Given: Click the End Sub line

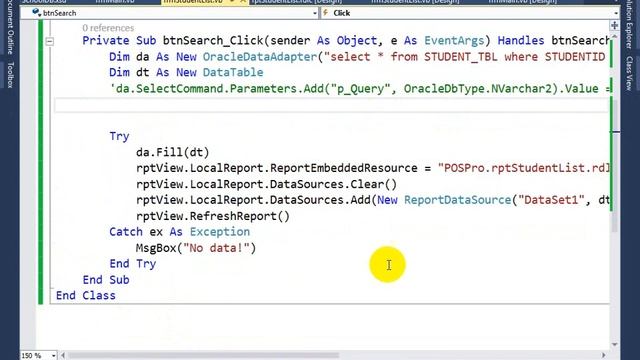Looking at the screenshot, I should 106,280.
